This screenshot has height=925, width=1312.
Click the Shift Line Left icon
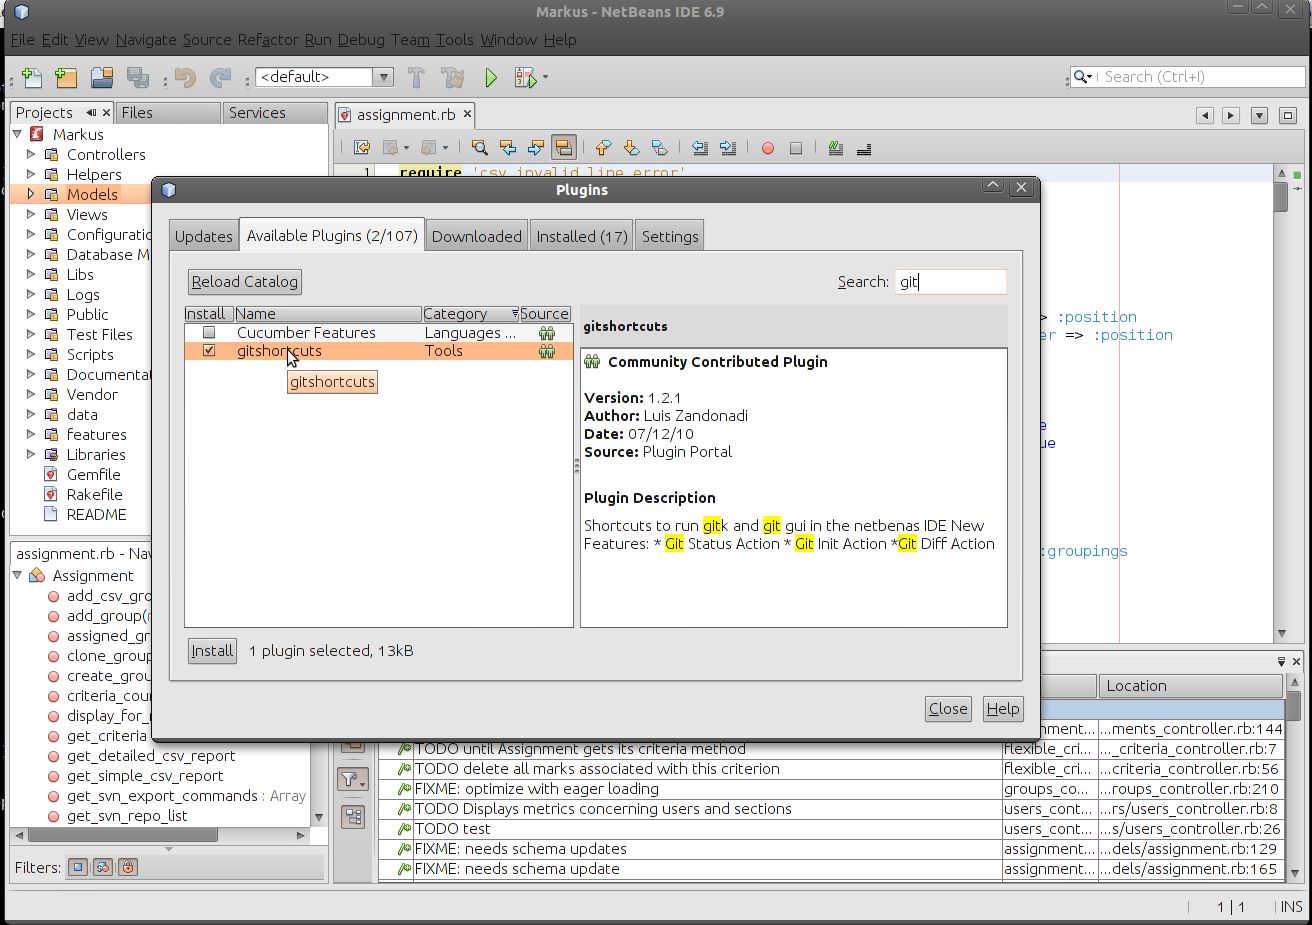click(x=700, y=148)
